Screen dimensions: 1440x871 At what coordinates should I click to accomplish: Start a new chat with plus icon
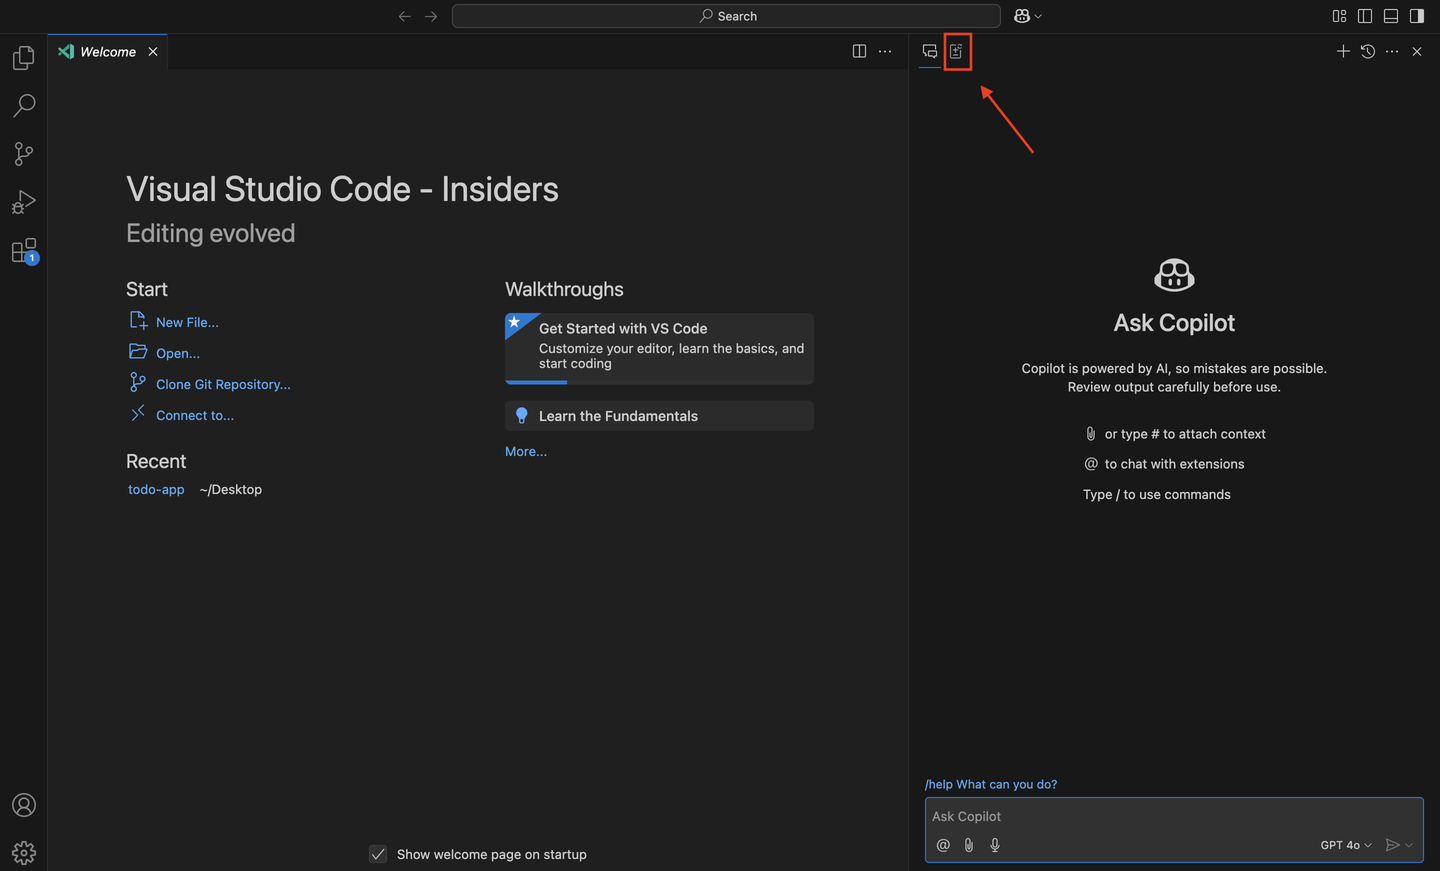click(x=1343, y=51)
